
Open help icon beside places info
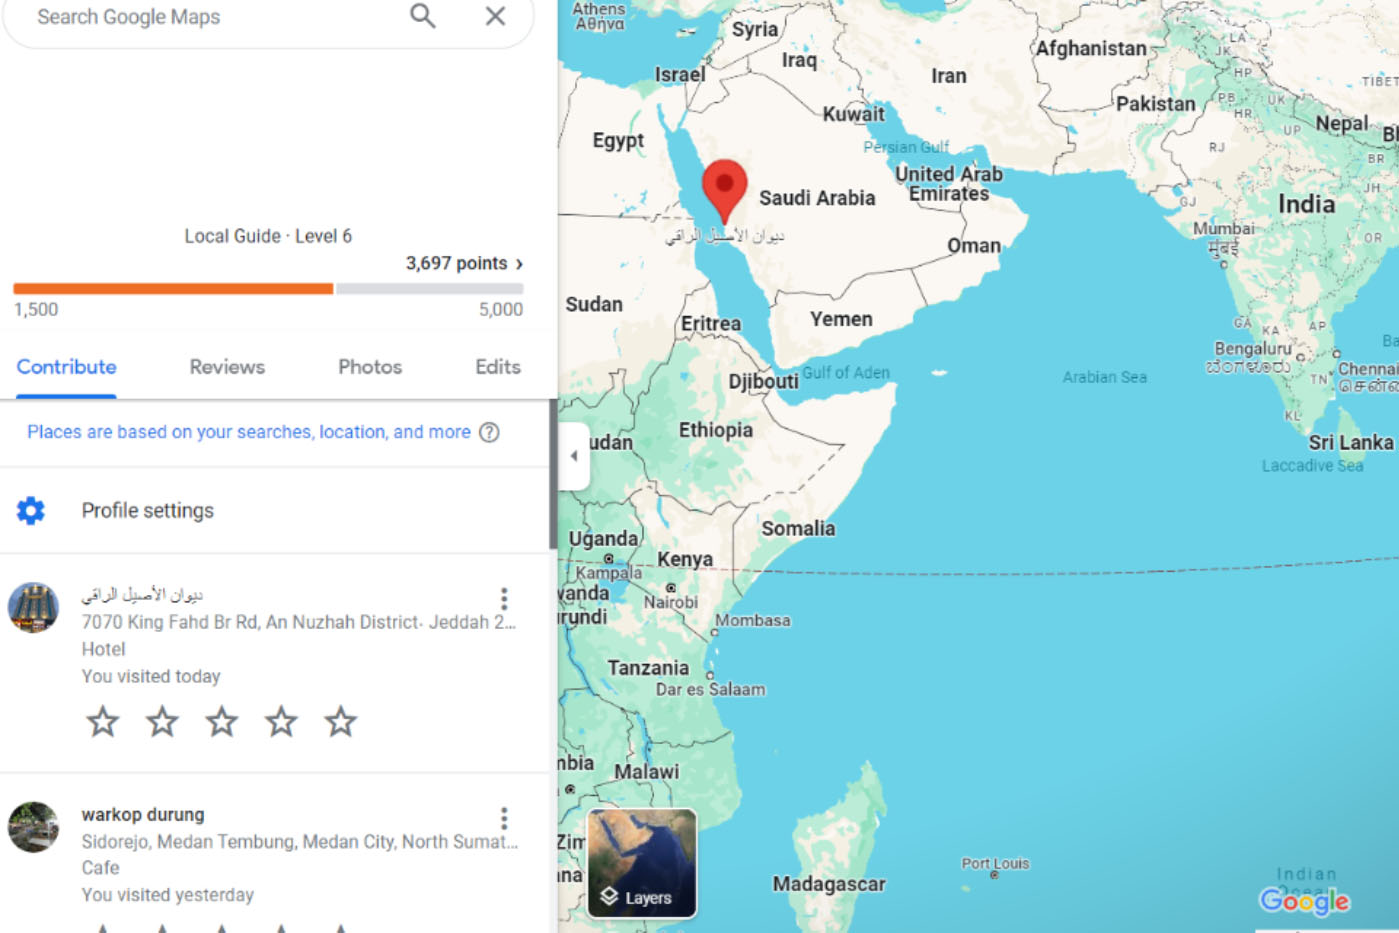489,432
